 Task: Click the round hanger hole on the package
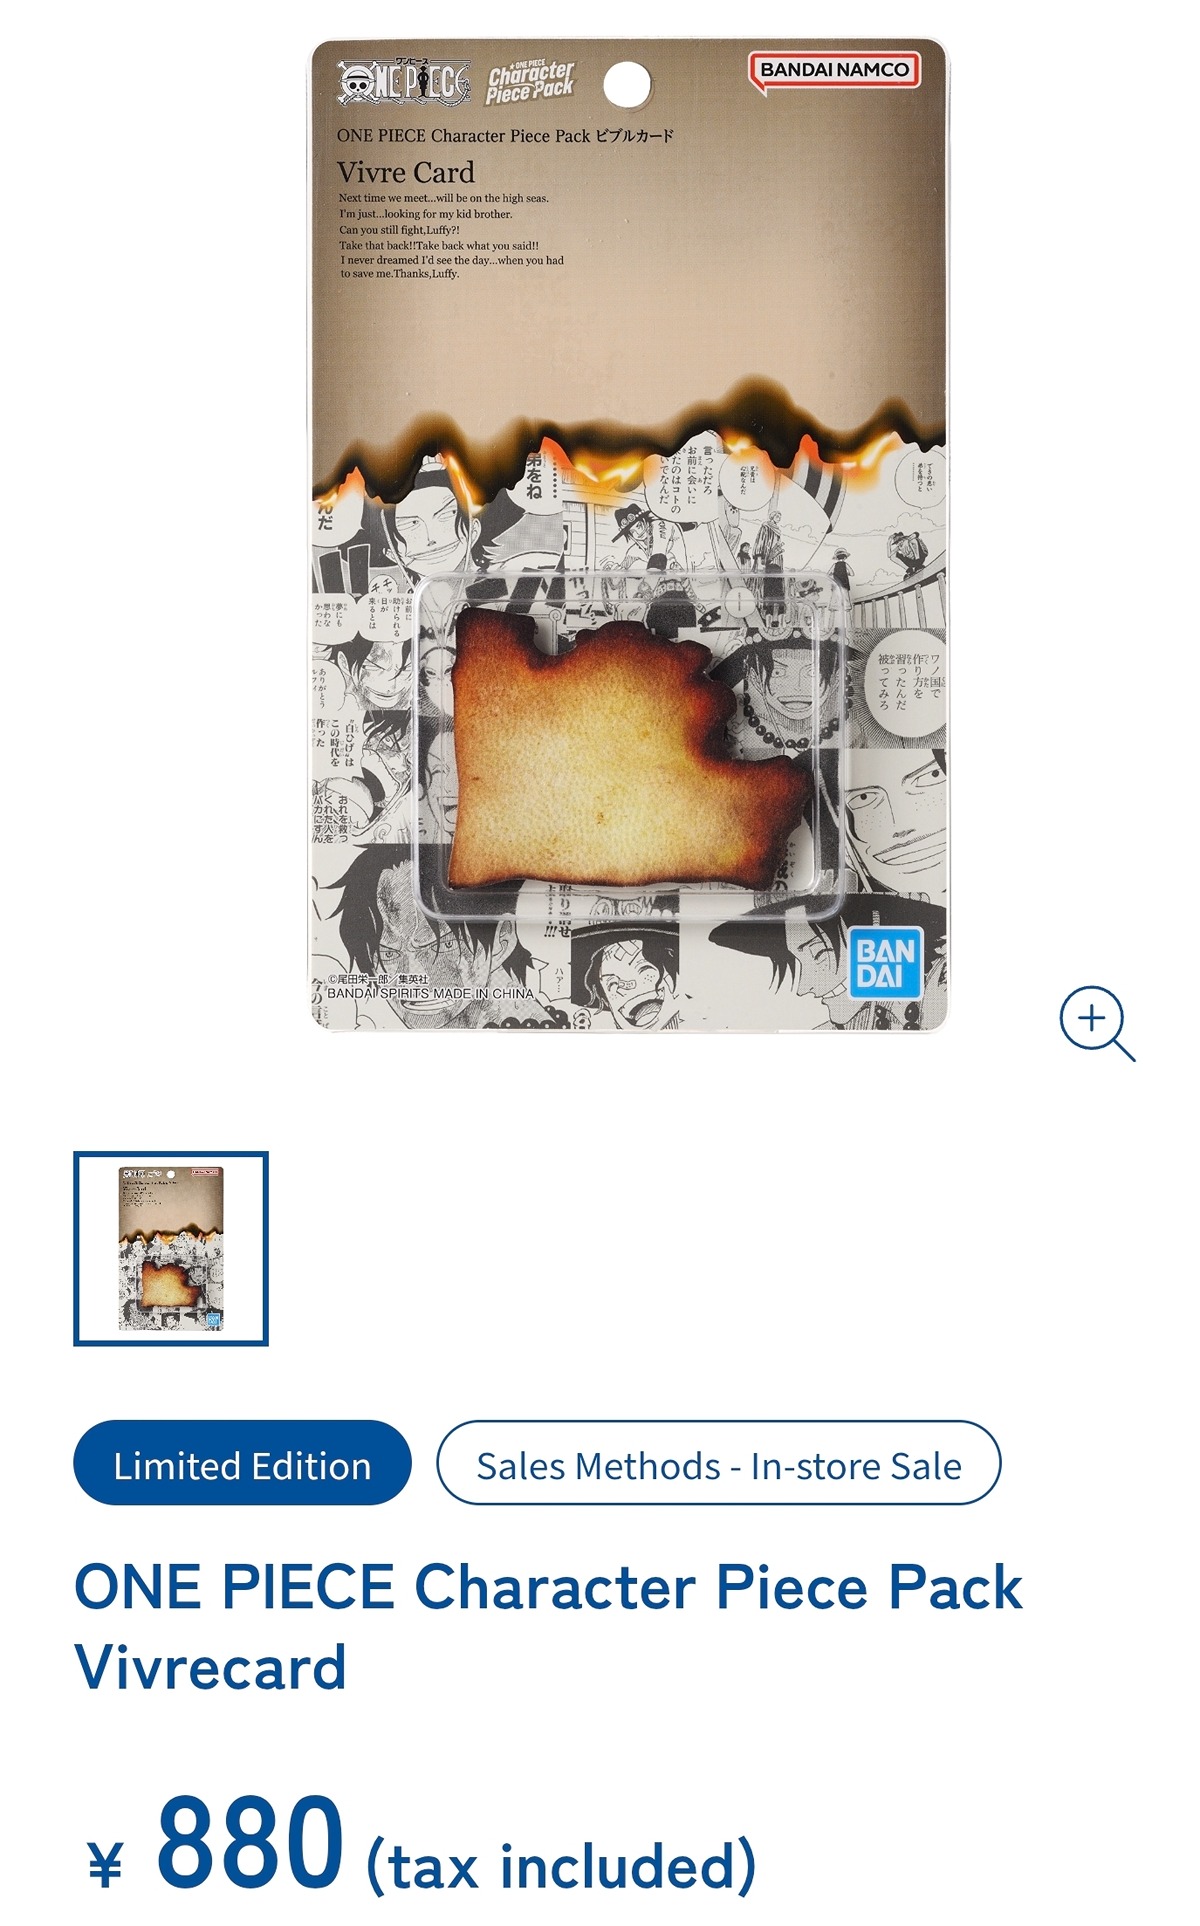pos(628,84)
